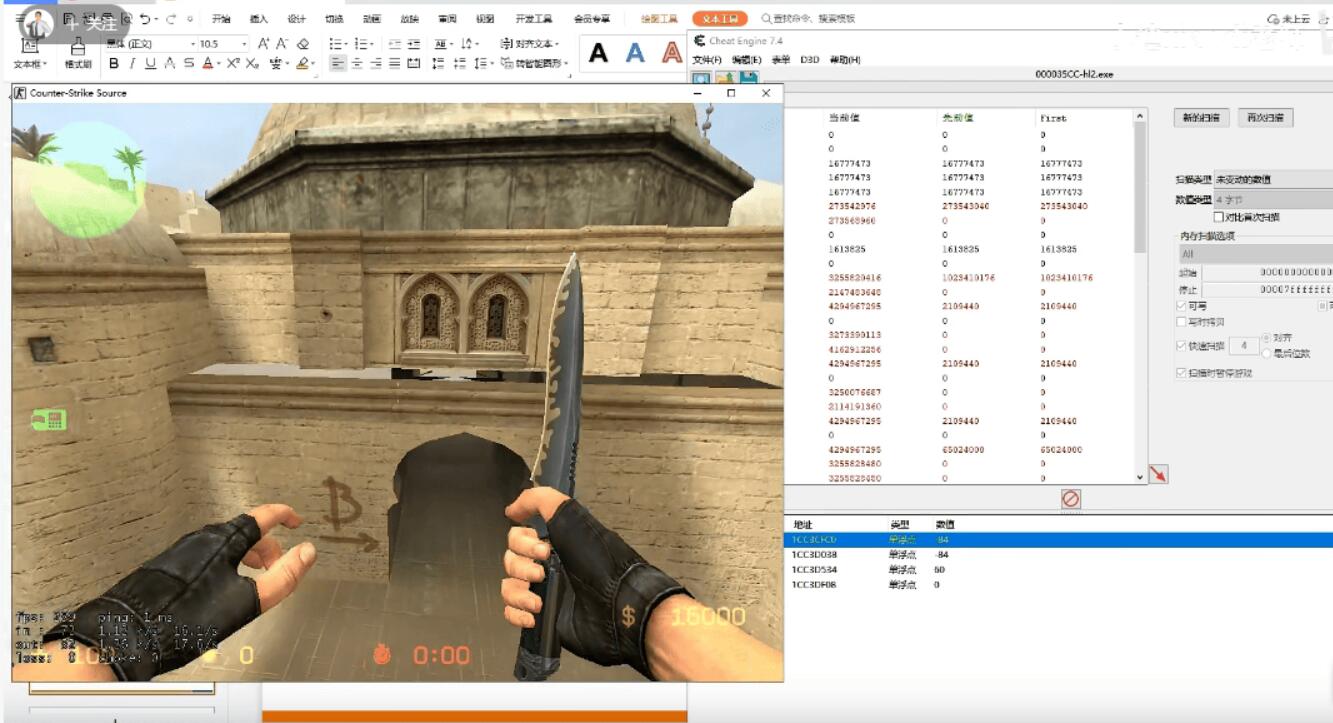Image resolution: width=1333 pixels, height=723 pixels.
Task: Toggle italic formatting in WPS ribbon
Action: (x=132, y=63)
